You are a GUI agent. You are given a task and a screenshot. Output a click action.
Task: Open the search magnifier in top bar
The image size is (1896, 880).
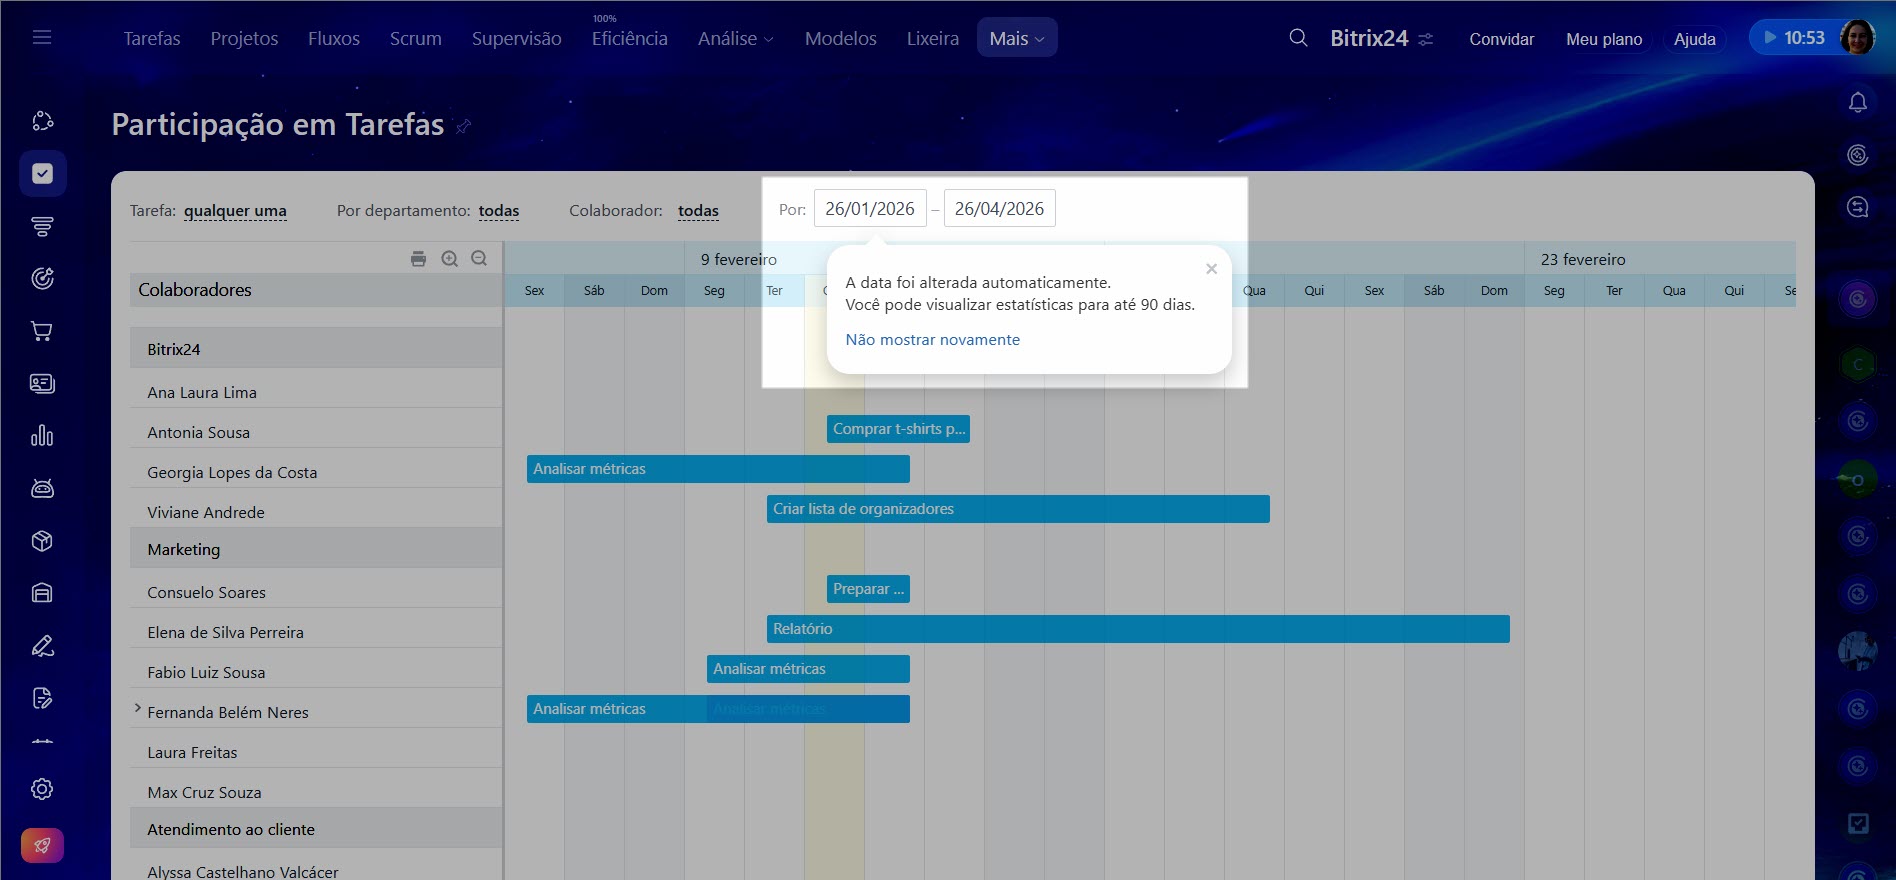[1298, 38]
